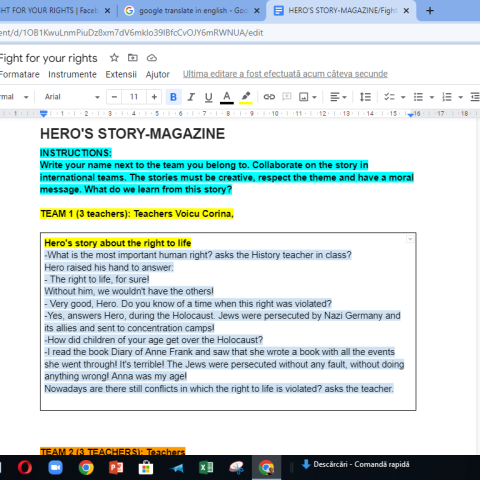Open the 'Ultima editare' version history link
Image resolution: width=480 pixels, height=480 pixels.
[285, 74]
